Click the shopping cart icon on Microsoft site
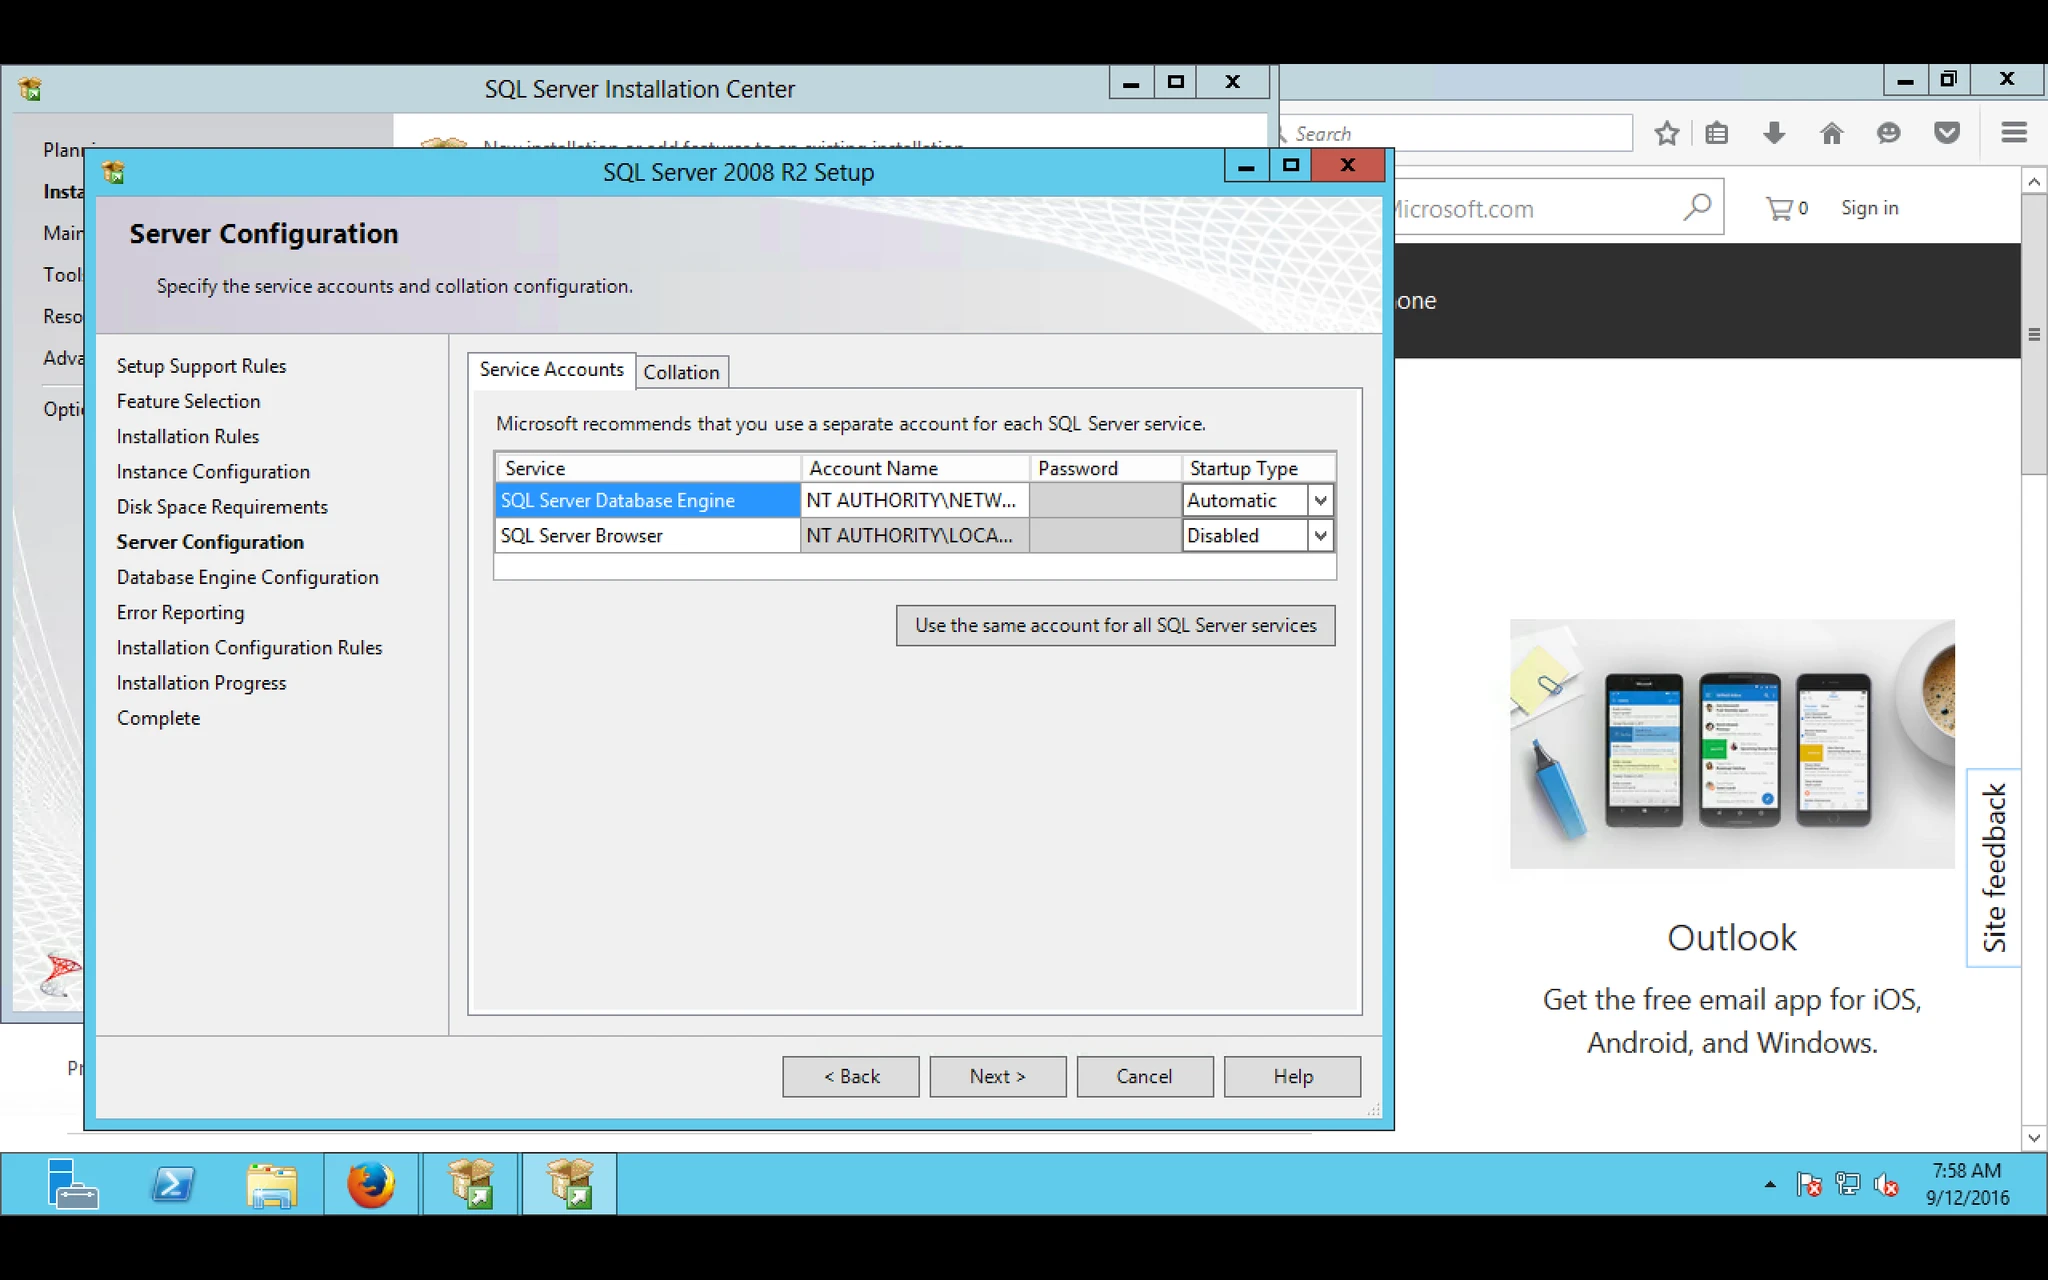This screenshot has height=1280, width=2048. (x=1779, y=208)
